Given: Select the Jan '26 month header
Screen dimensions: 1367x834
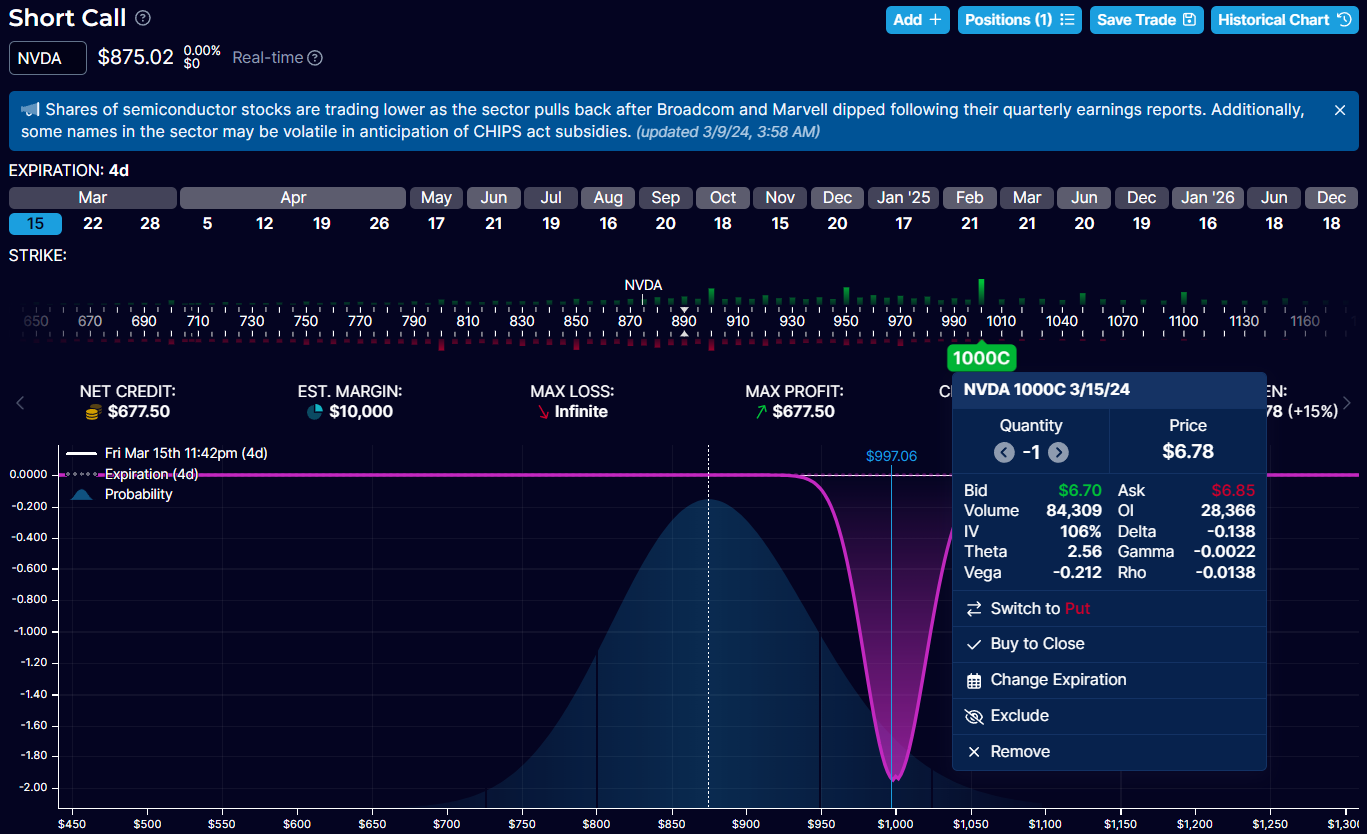Looking at the screenshot, I should tap(1208, 198).
